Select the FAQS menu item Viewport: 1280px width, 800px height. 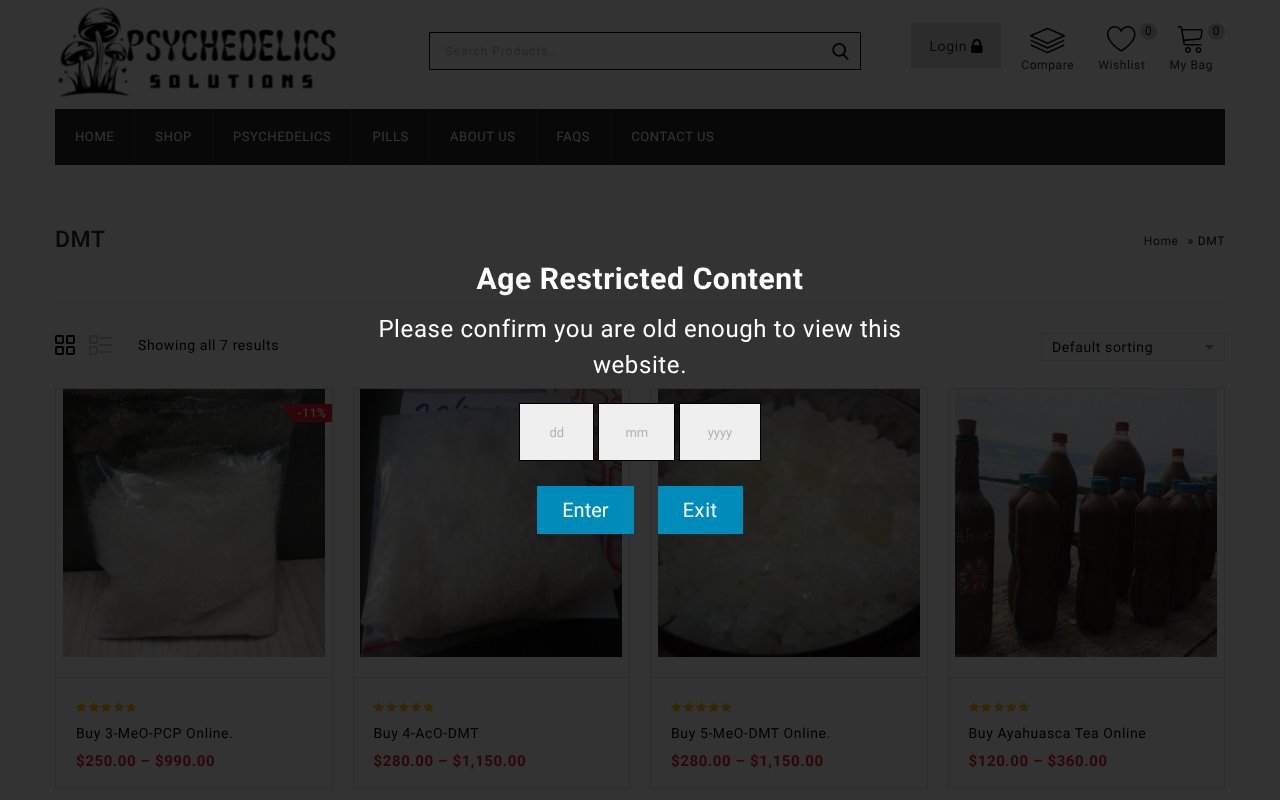pos(573,136)
